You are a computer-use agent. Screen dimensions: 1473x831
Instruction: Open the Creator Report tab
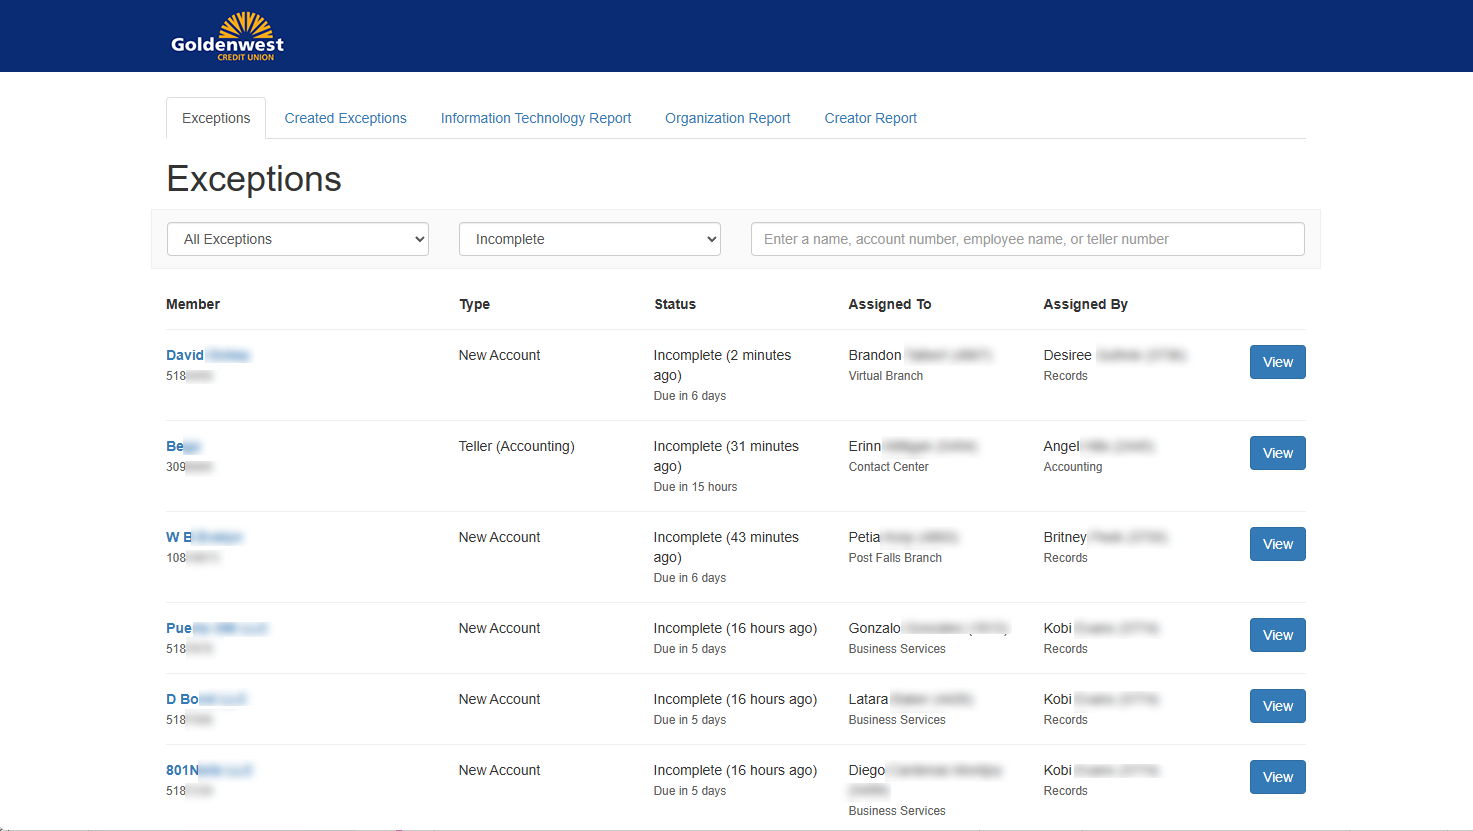pyautogui.click(x=870, y=118)
